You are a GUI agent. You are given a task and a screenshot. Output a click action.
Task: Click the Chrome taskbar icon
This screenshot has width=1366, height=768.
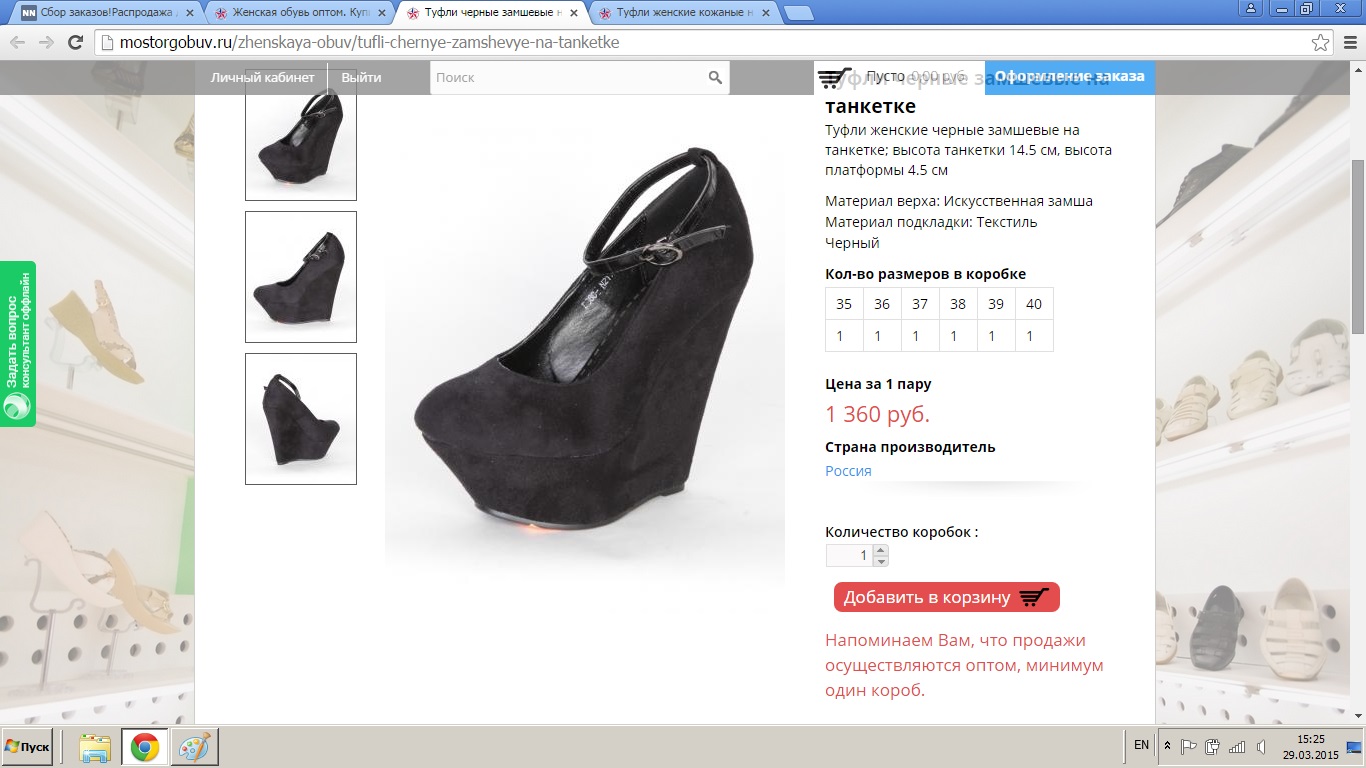(x=144, y=747)
